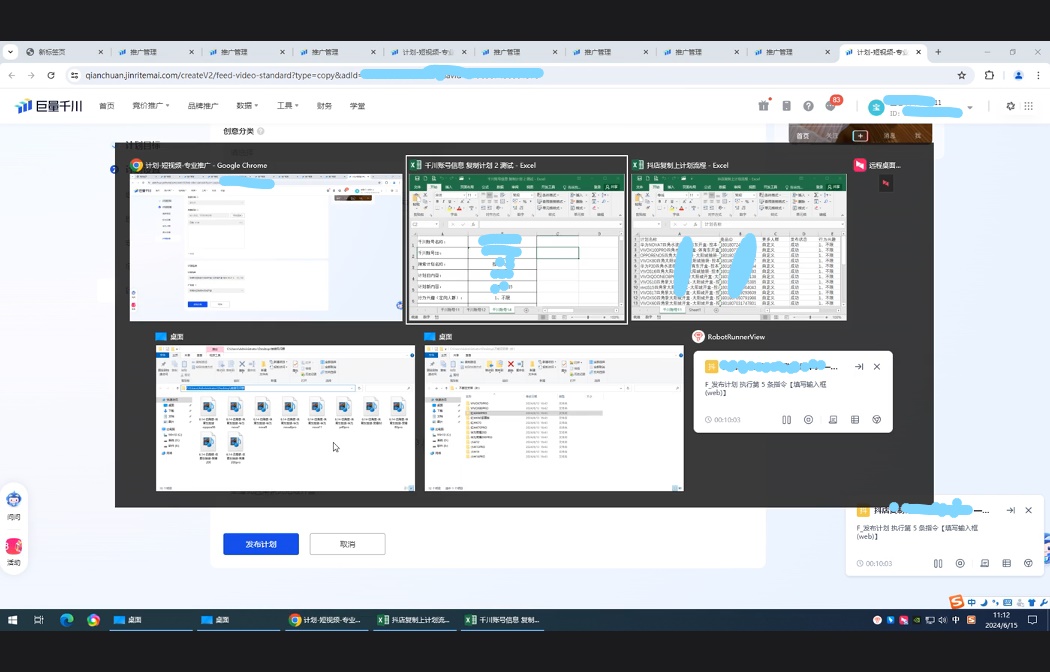The width and height of the screenshot is (1050, 672).
Task: Expand the account dropdown arrow beside ID
Action: point(970,107)
